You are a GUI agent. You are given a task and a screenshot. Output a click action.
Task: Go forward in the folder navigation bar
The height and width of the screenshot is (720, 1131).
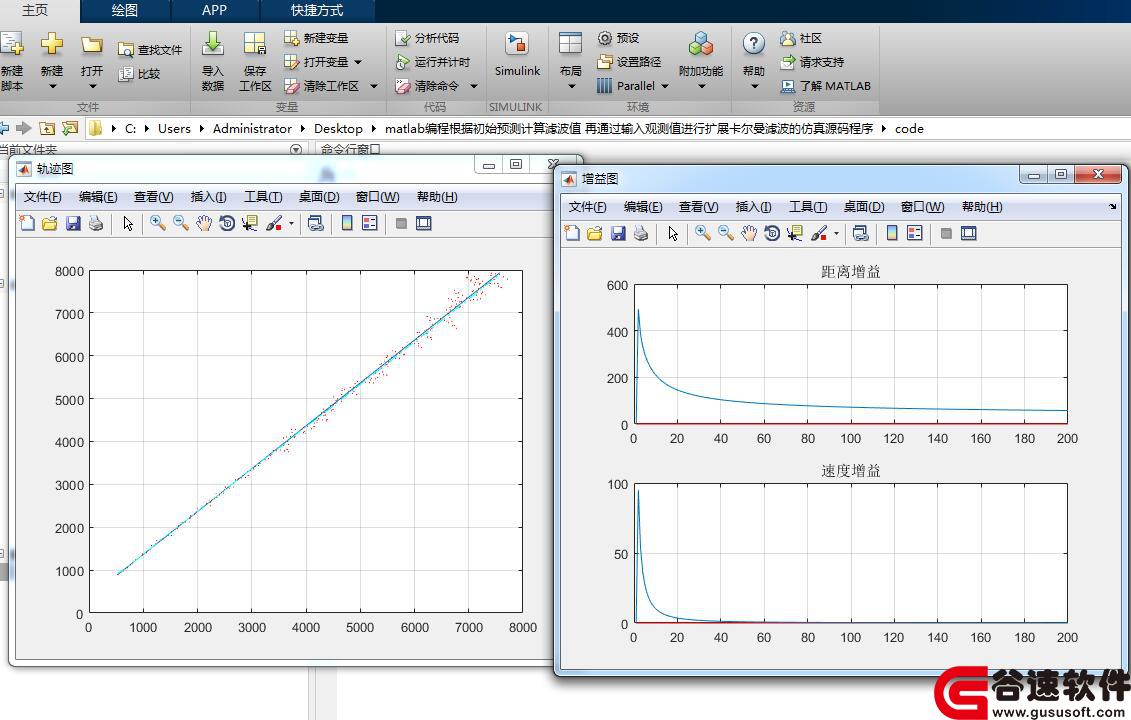(x=24, y=128)
